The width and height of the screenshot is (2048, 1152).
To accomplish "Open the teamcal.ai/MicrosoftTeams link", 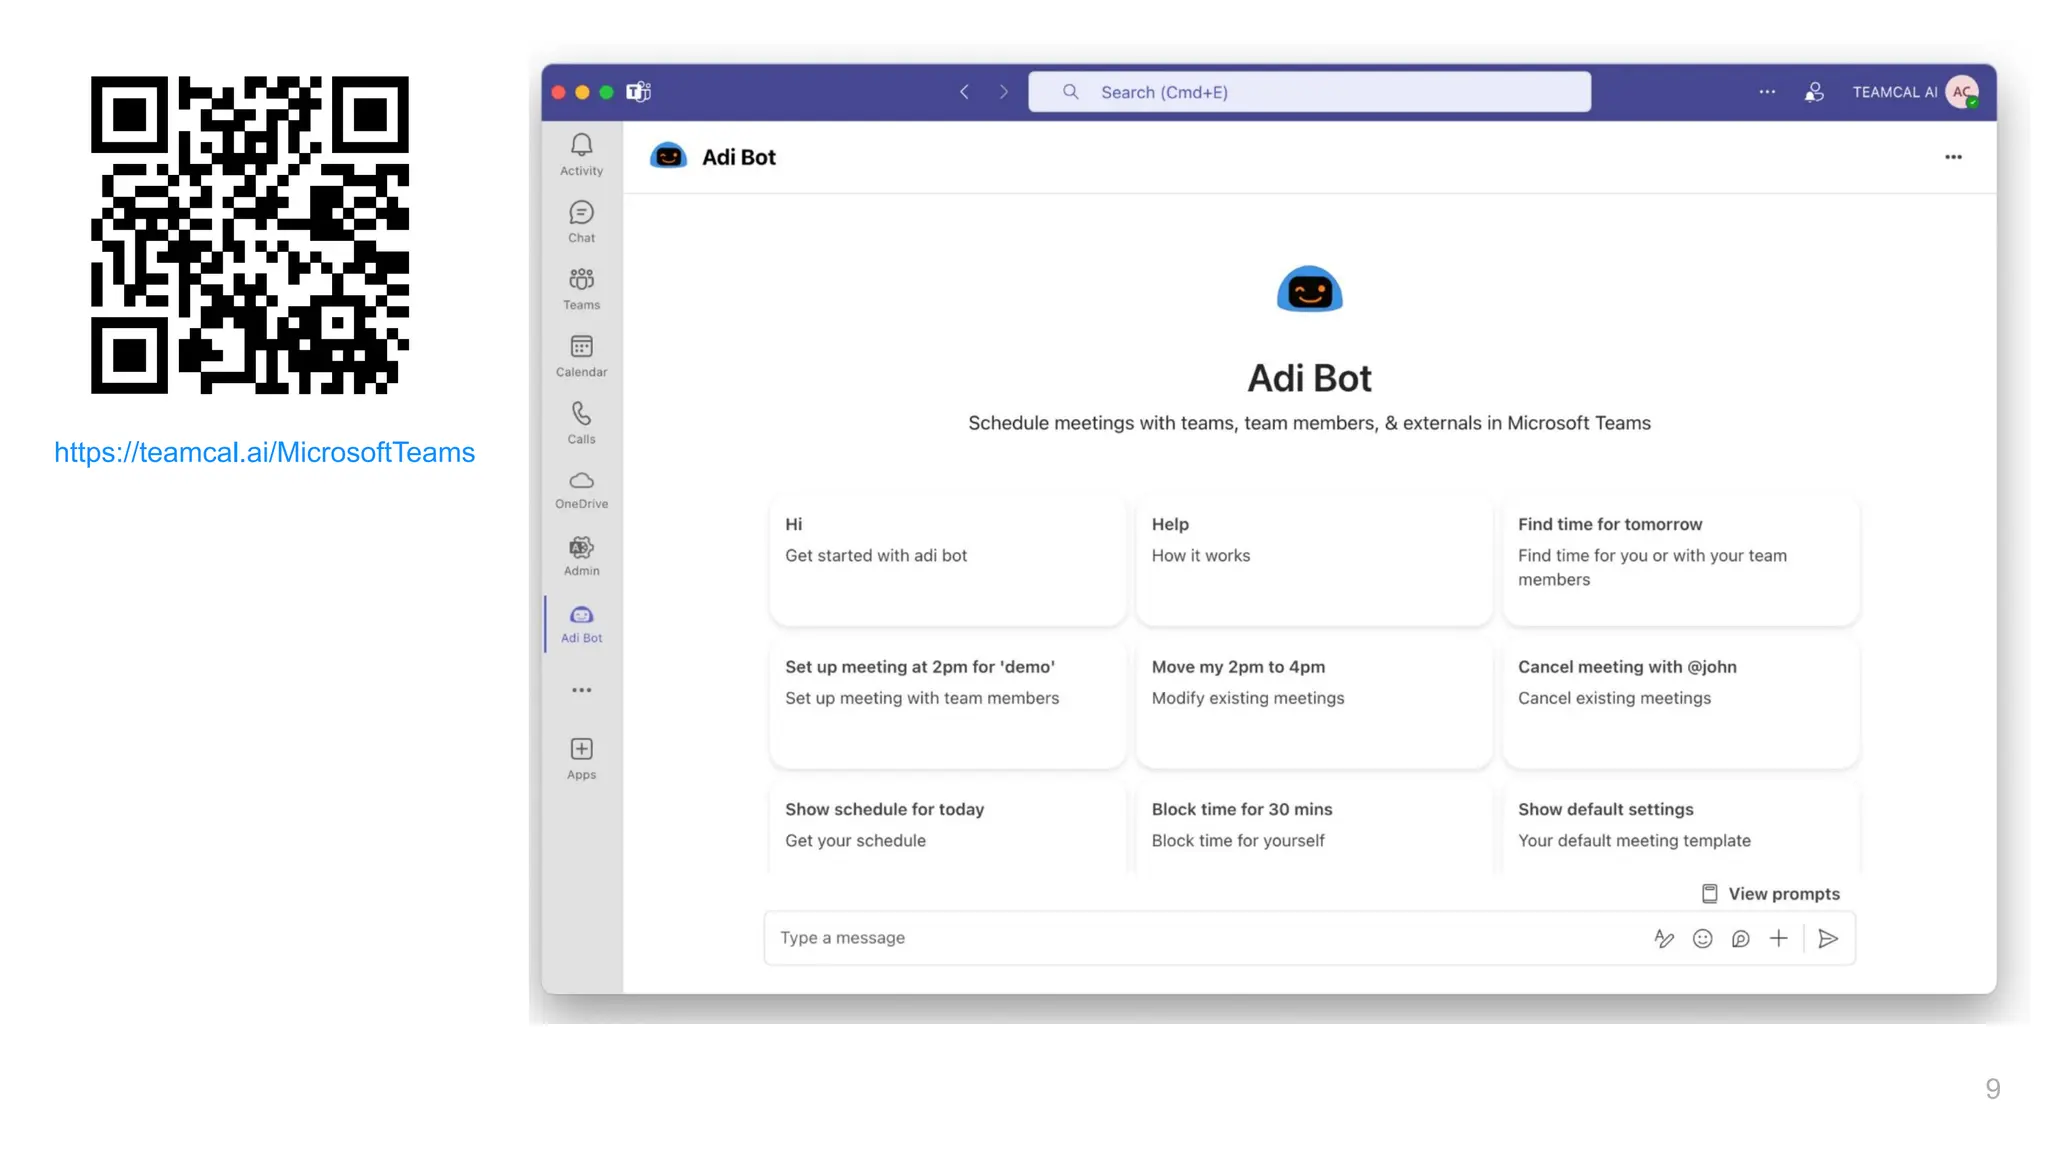I will 264,452.
